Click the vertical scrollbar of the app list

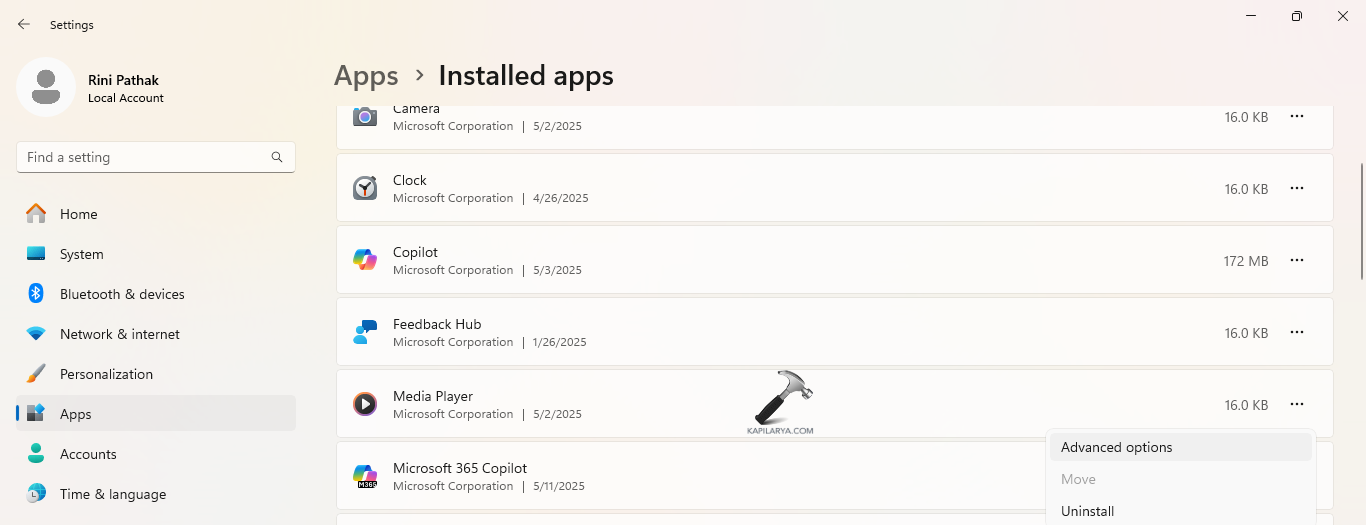pos(1361,222)
